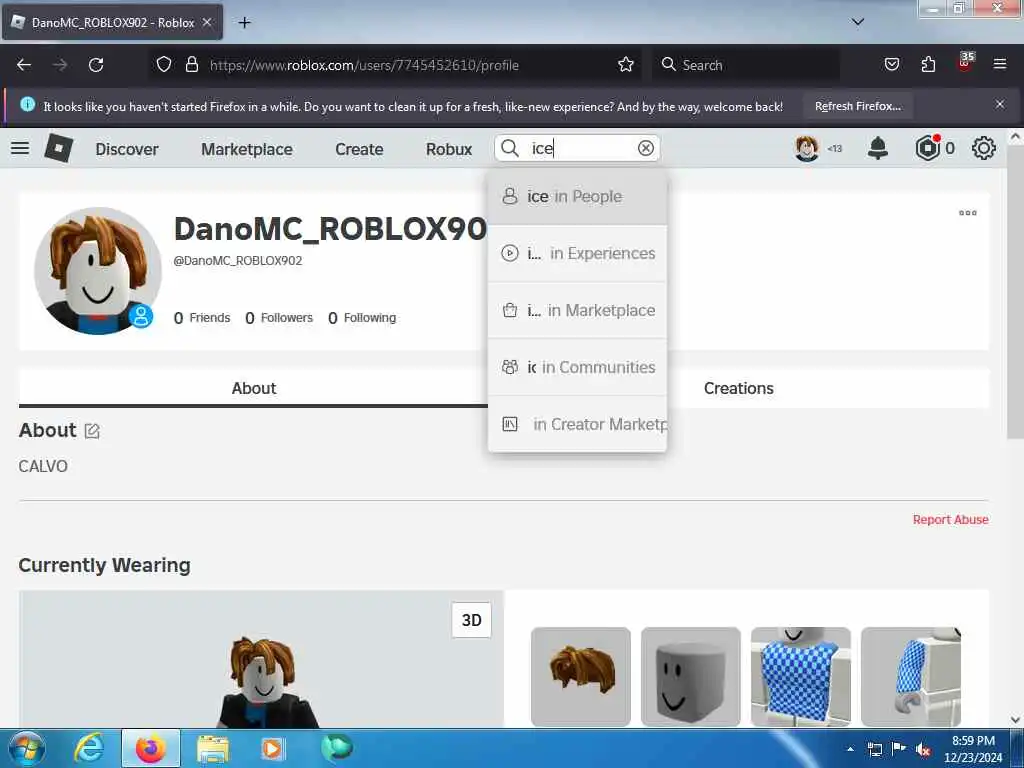Image resolution: width=1024 pixels, height=768 pixels.
Task: Dismiss the Firefox refresh notification bar
Action: [x=1000, y=104]
